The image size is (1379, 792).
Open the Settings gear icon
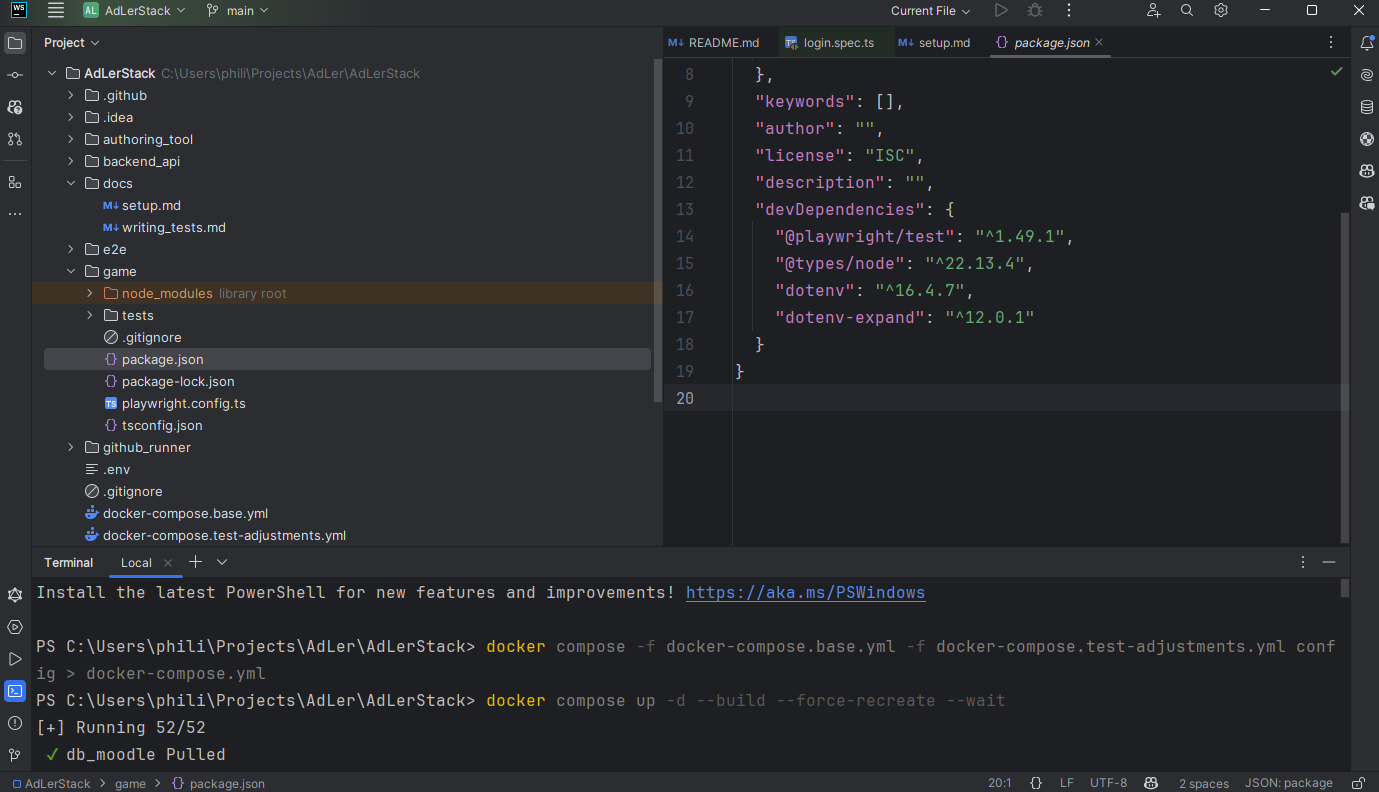click(x=1220, y=10)
